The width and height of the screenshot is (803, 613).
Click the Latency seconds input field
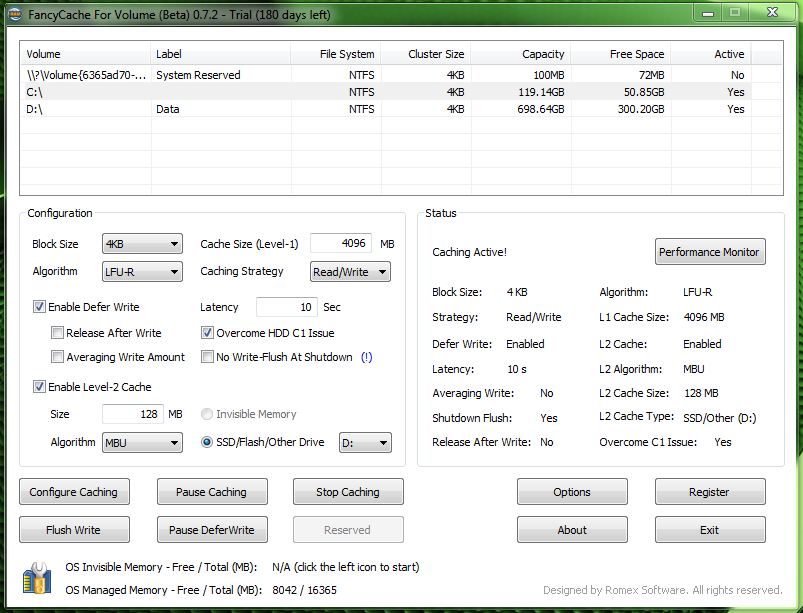(286, 307)
